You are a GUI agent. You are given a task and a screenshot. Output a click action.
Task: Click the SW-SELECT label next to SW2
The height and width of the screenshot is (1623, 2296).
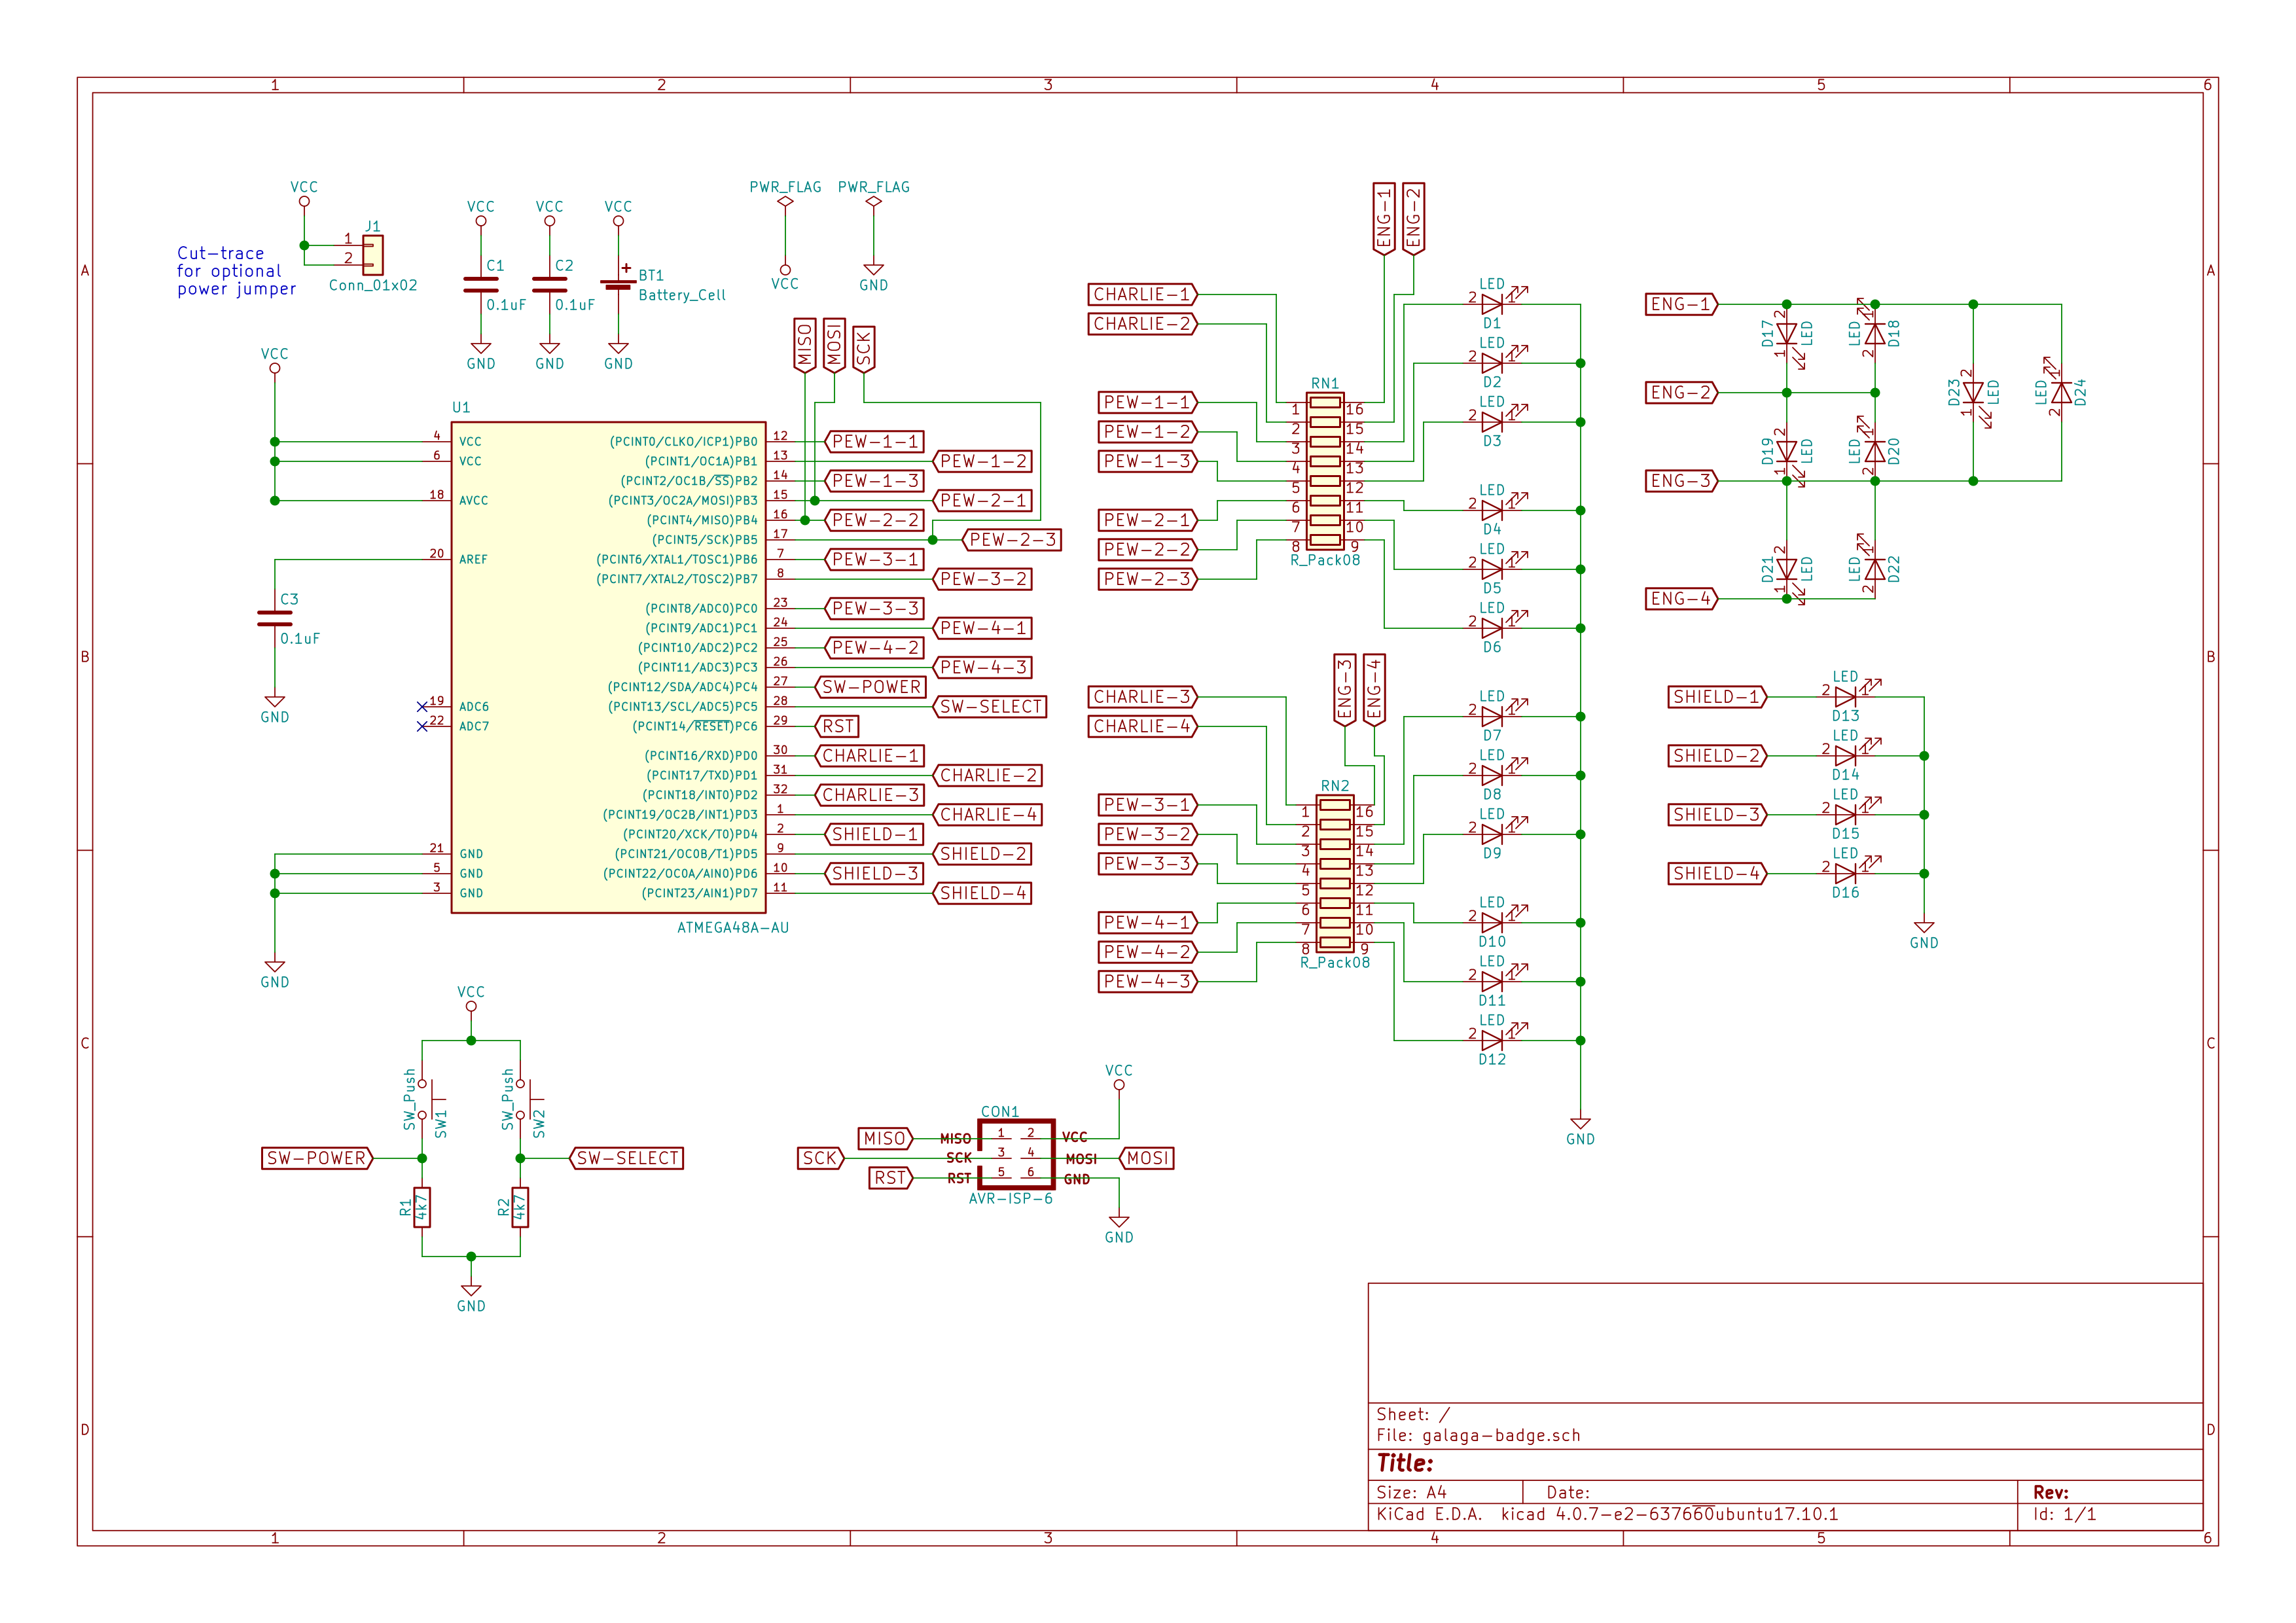(x=627, y=1158)
